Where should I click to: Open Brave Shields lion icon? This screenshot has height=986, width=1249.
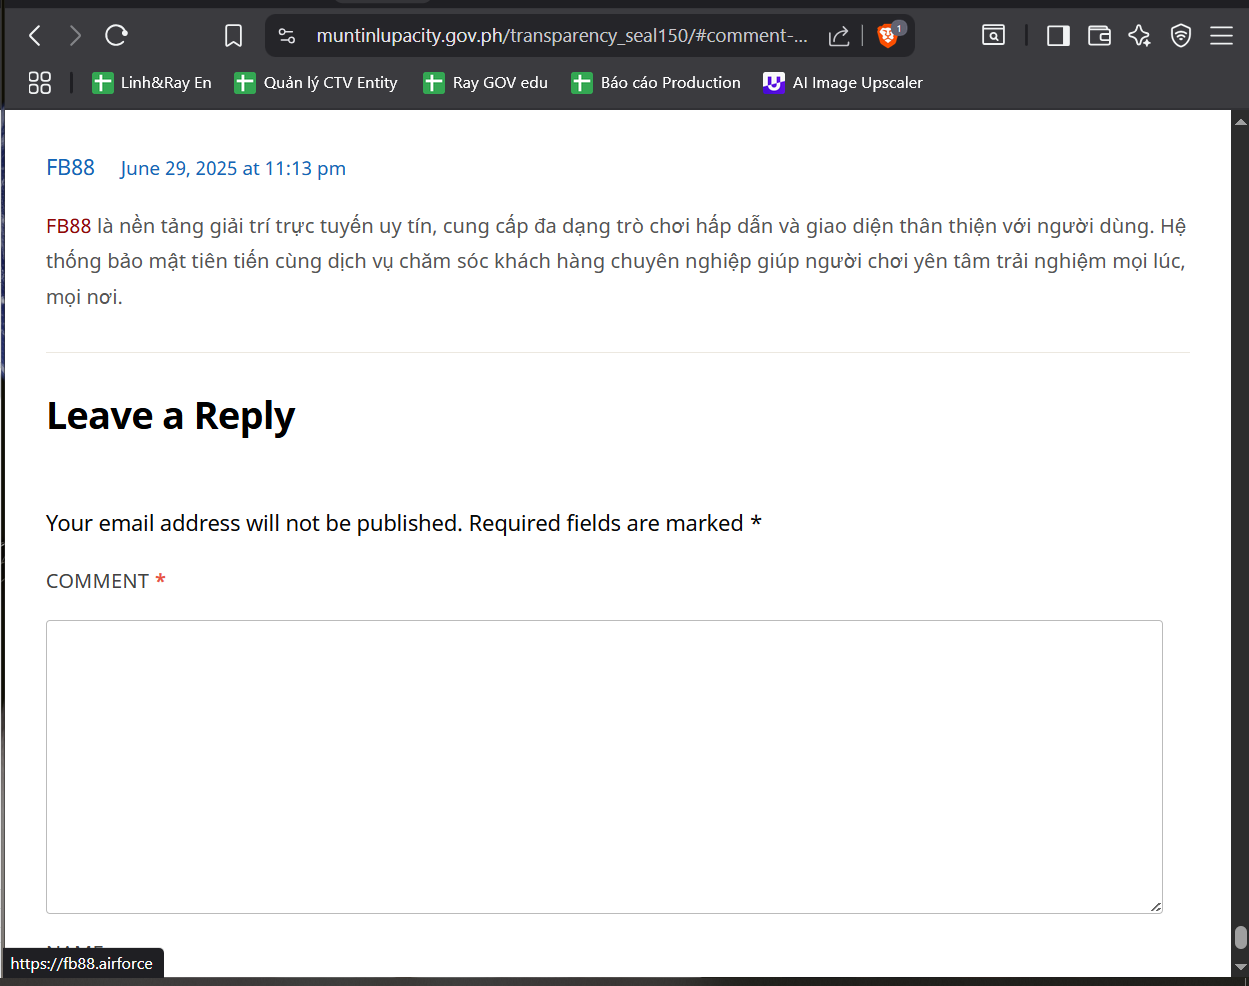888,35
